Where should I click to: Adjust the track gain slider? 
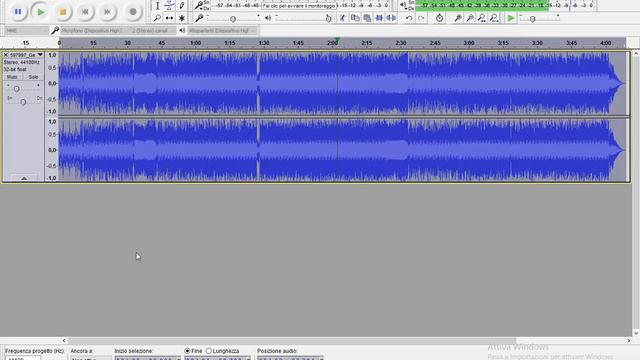23,88
